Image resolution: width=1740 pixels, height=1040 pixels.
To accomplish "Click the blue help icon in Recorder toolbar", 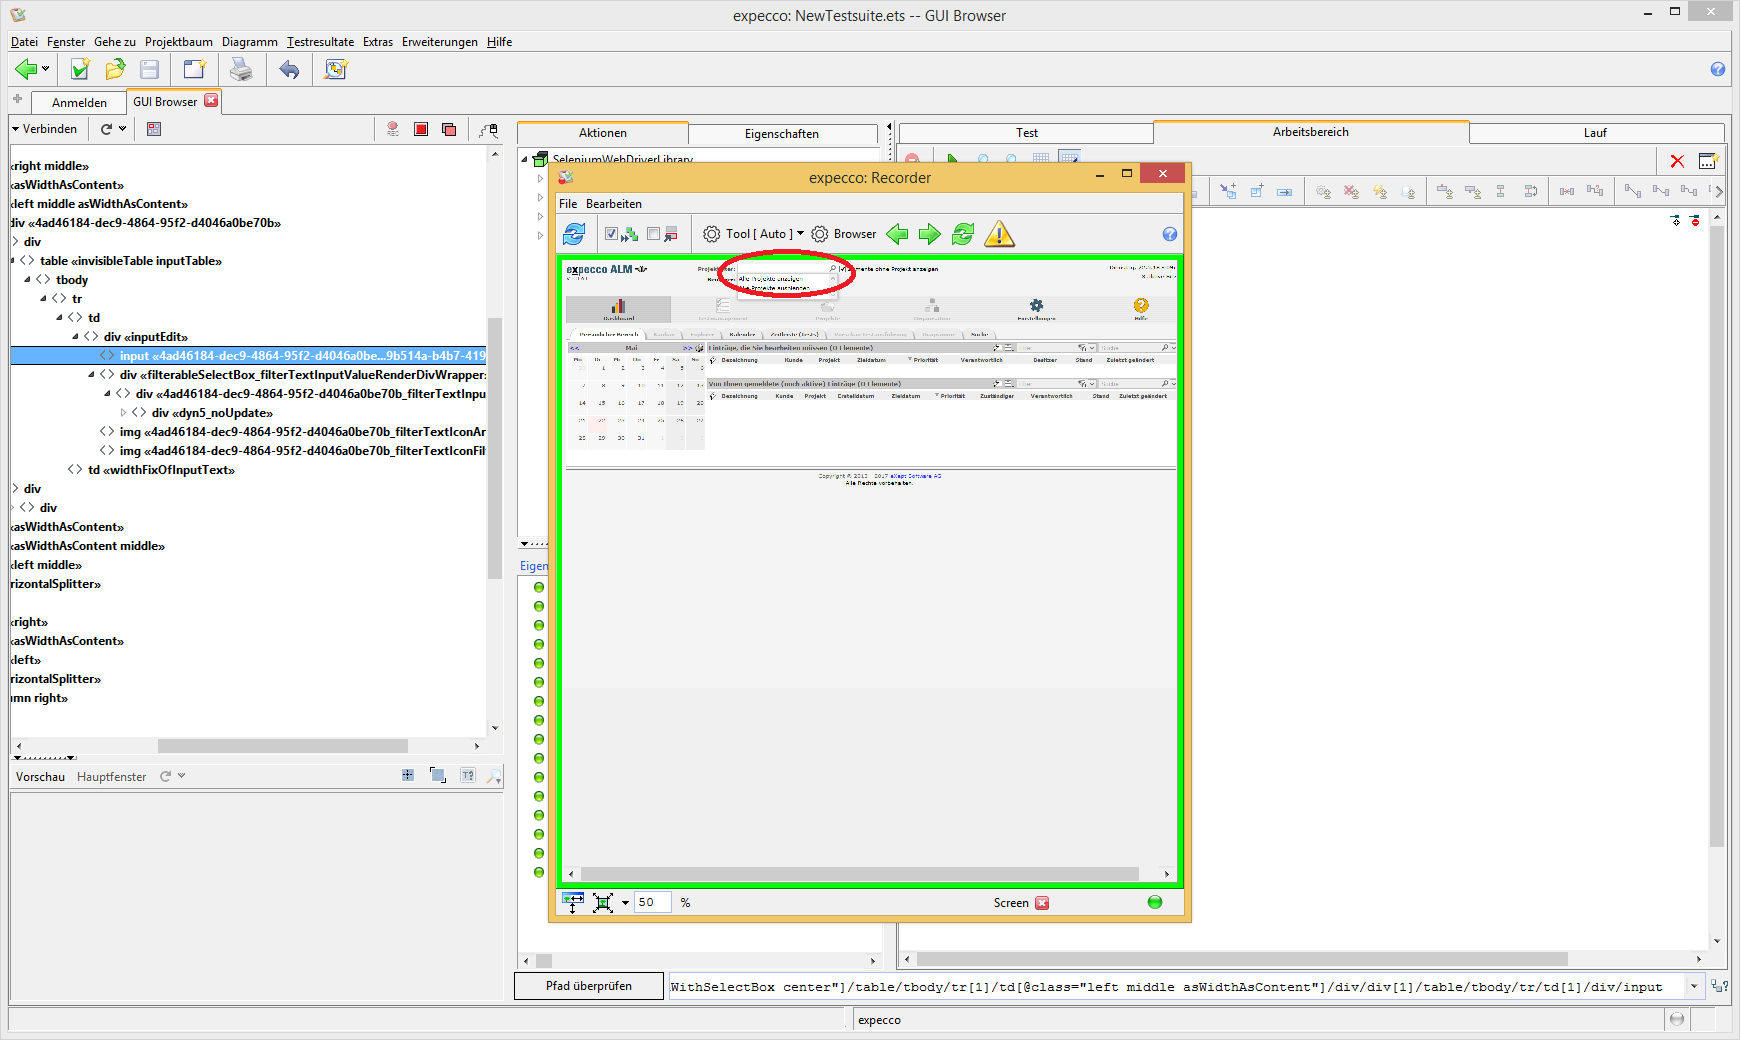I will [x=1170, y=234].
